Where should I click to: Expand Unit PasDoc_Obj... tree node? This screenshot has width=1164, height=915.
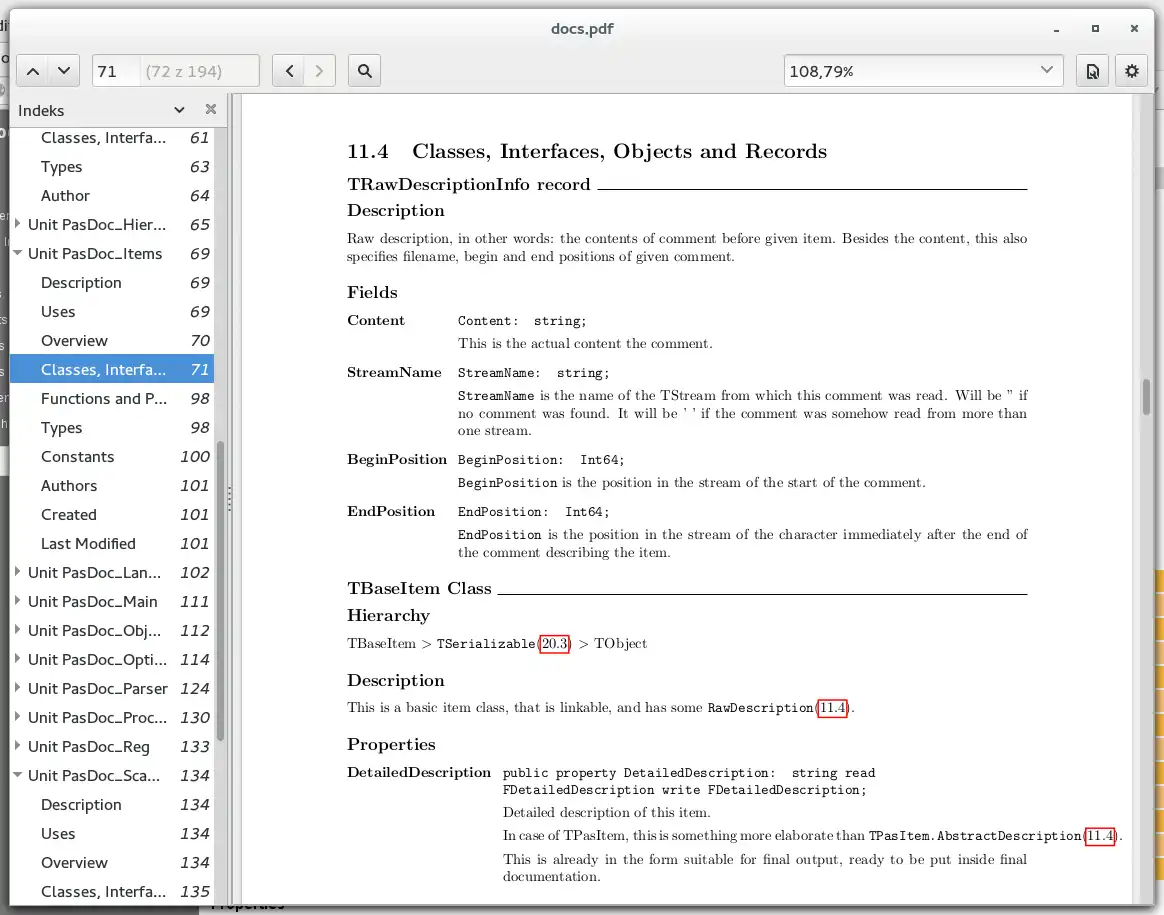point(17,629)
